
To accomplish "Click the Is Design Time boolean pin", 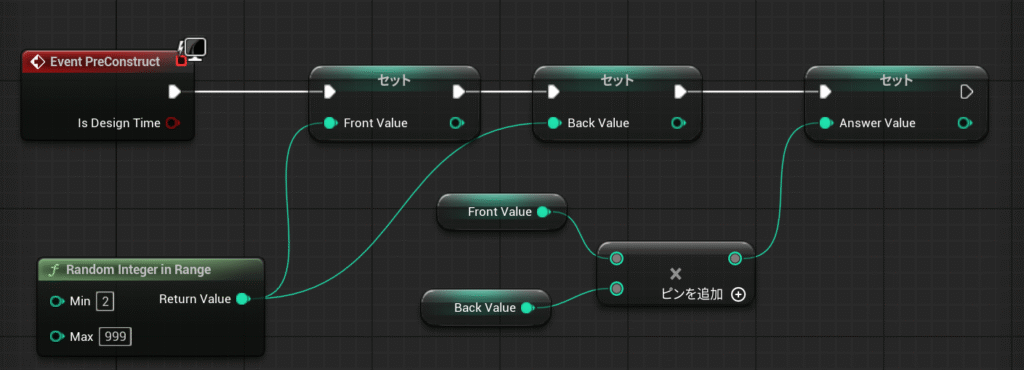I will [x=172, y=123].
